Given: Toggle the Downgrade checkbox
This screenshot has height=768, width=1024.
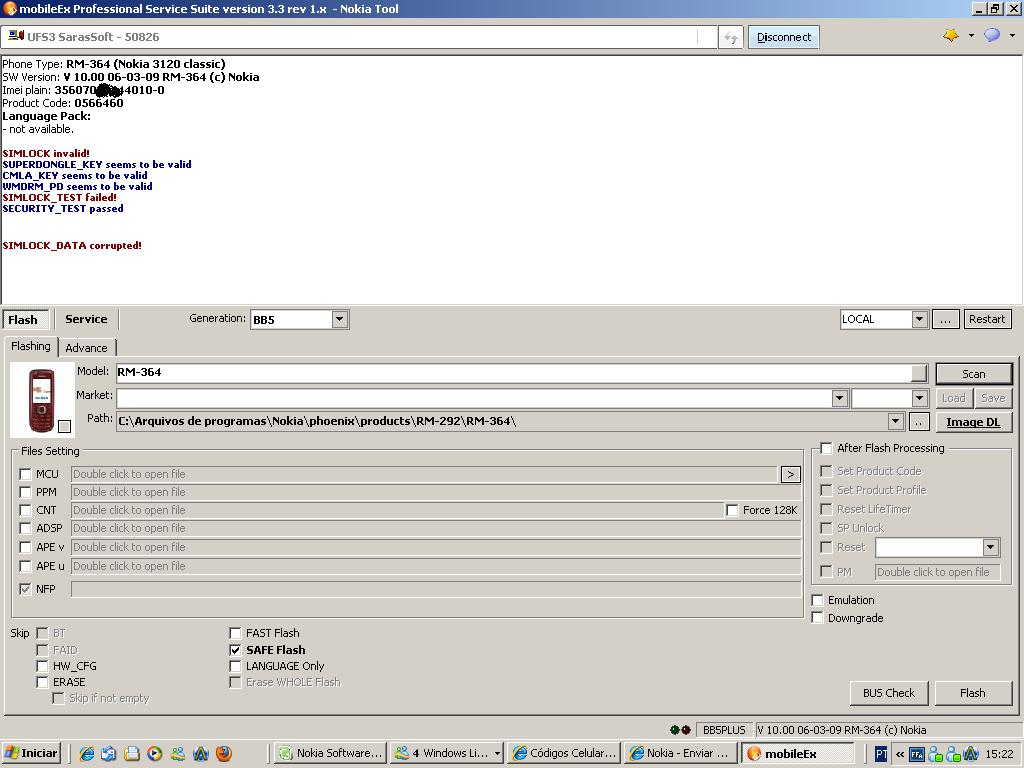Looking at the screenshot, I should point(817,618).
